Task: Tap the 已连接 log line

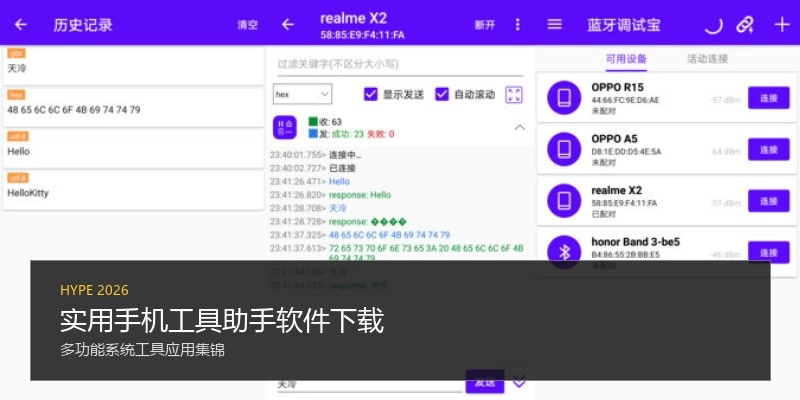Action: click(x=342, y=168)
